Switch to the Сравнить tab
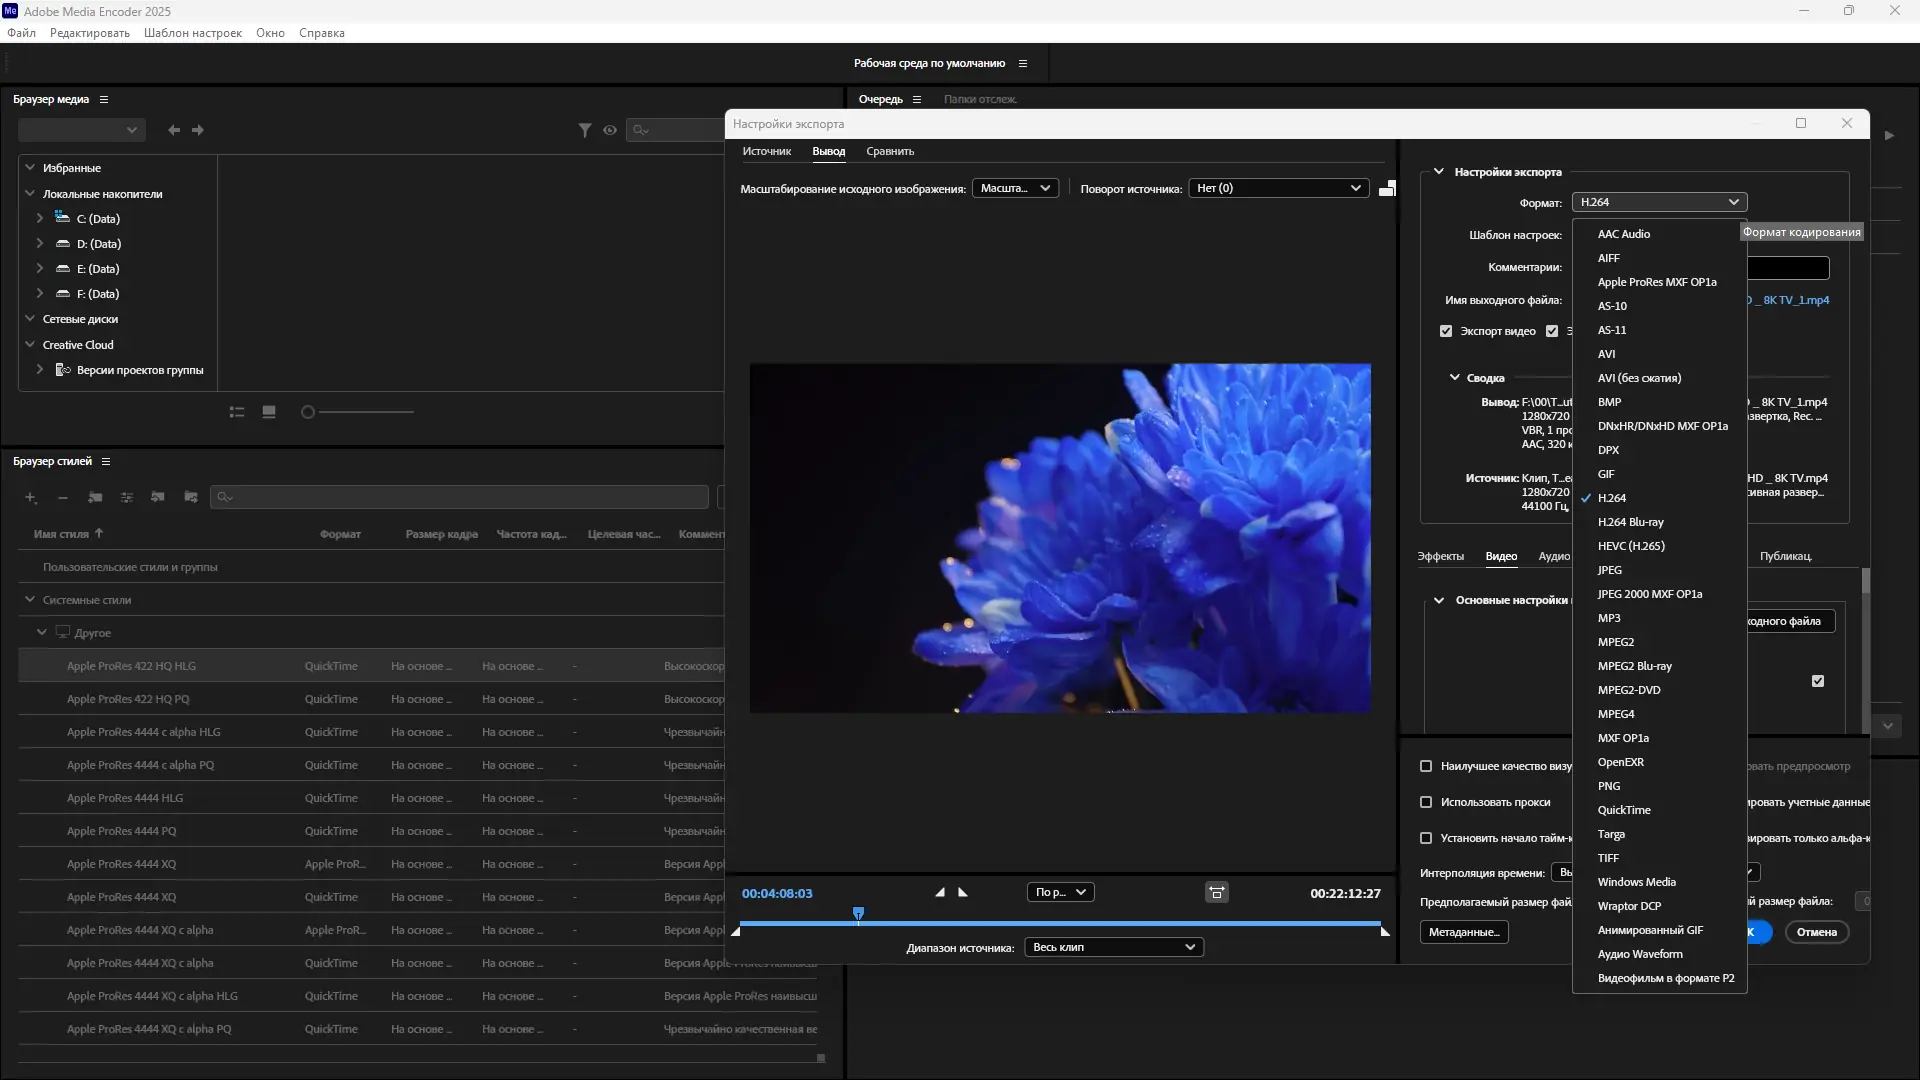The height and width of the screenshot is (1080, 1920). [x=890, y=151]
